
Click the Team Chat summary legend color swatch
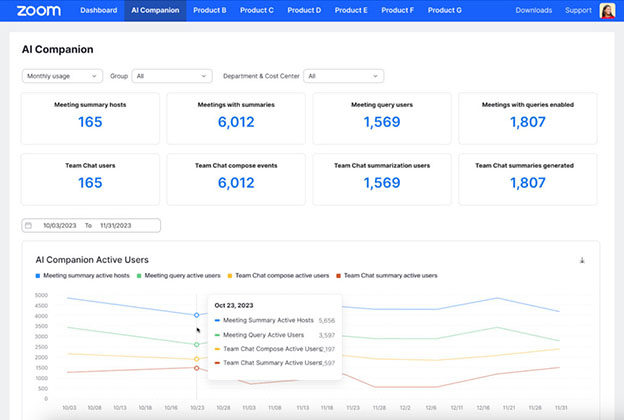click(x=339, y=275)
